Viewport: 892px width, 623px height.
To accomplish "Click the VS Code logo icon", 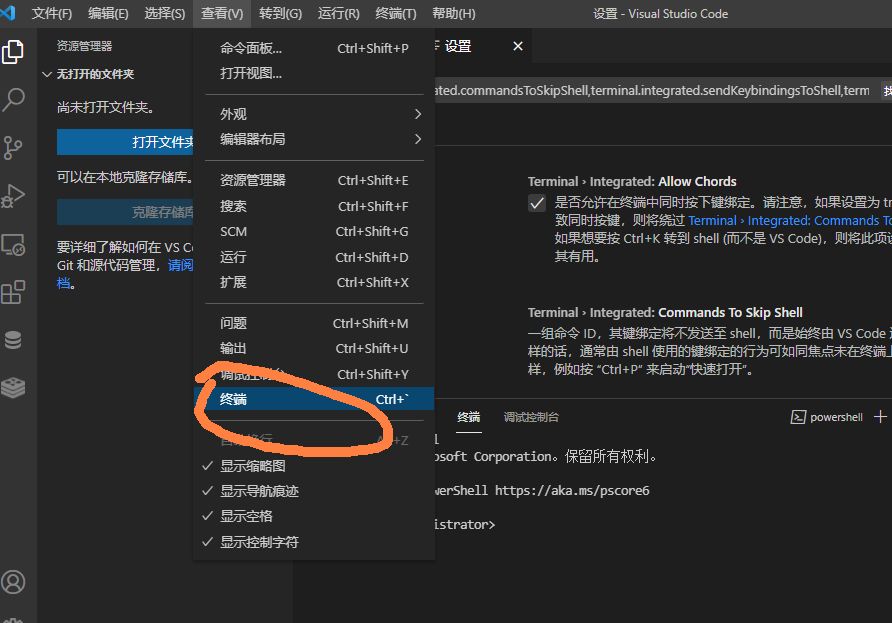I will (8, 13).
